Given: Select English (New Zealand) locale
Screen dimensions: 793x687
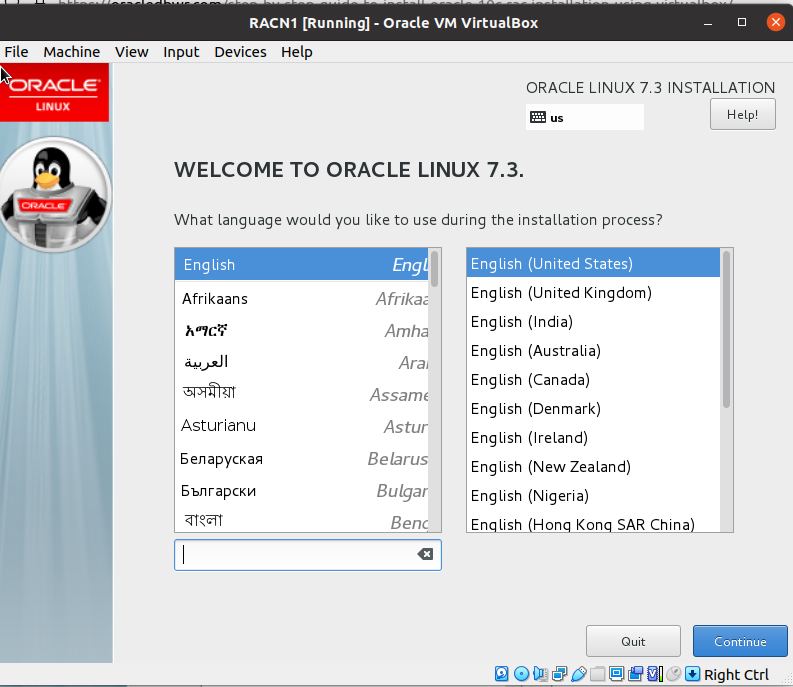Looking at the screenshot, I should (x=593, y=466).
